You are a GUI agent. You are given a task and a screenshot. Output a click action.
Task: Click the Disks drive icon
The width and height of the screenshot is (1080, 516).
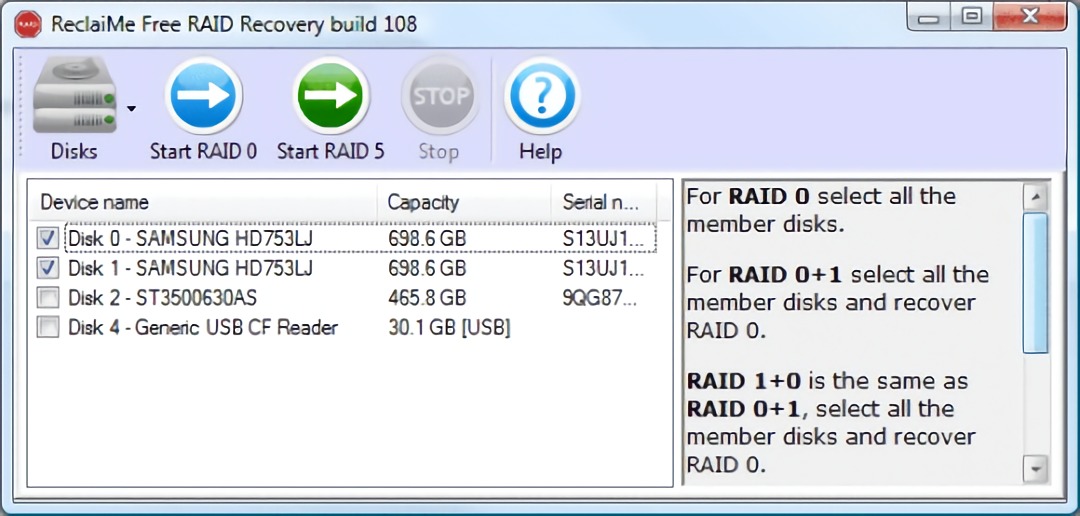[x=73, y=99]
